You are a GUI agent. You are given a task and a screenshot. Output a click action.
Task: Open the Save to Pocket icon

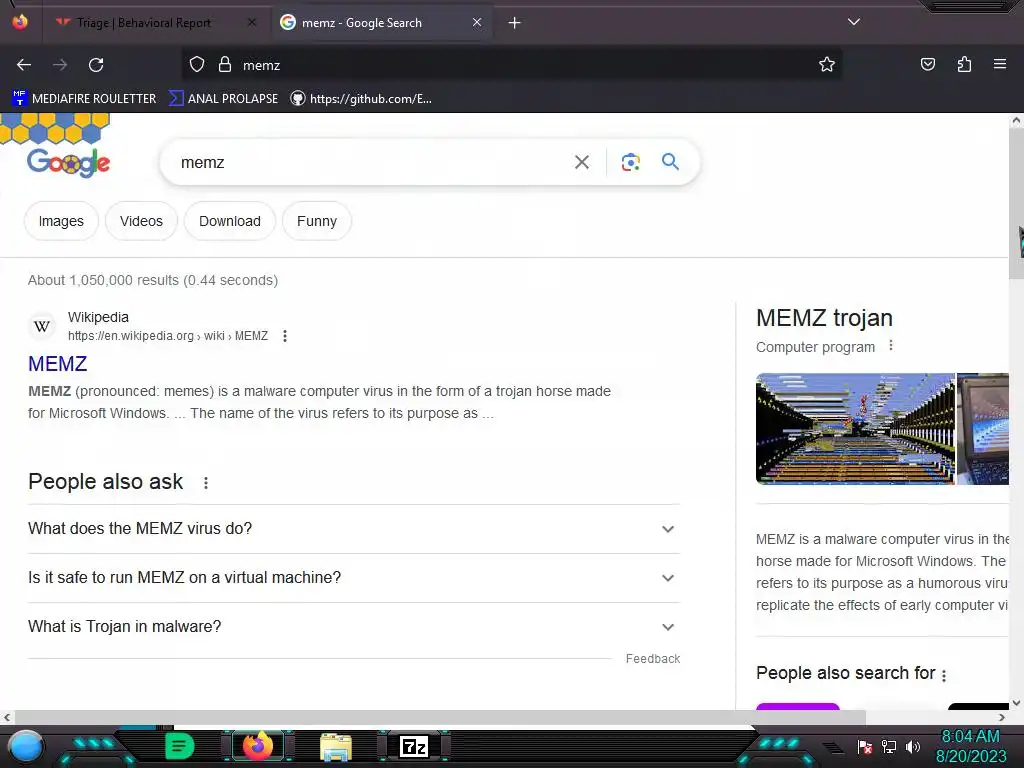tap(927, 64)
